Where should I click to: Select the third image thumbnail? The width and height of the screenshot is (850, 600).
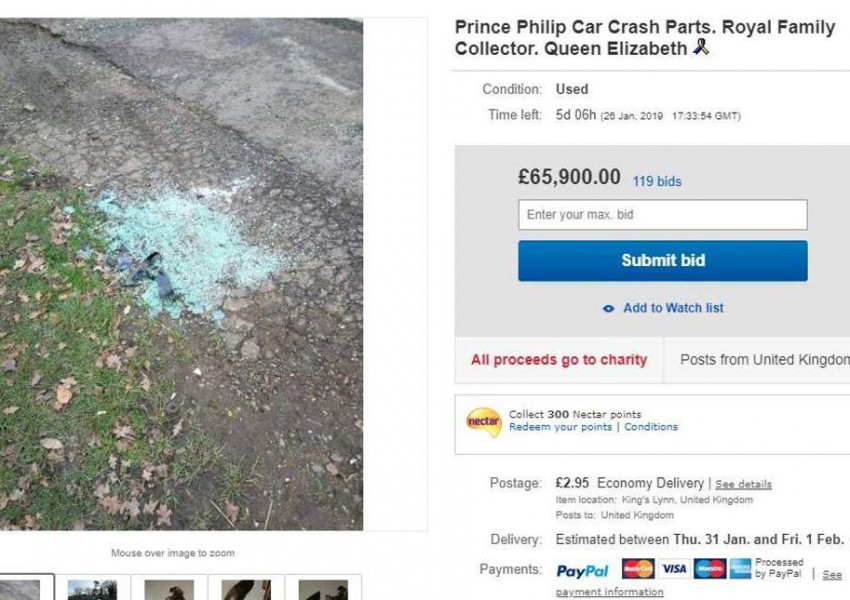tap(169, 588)
